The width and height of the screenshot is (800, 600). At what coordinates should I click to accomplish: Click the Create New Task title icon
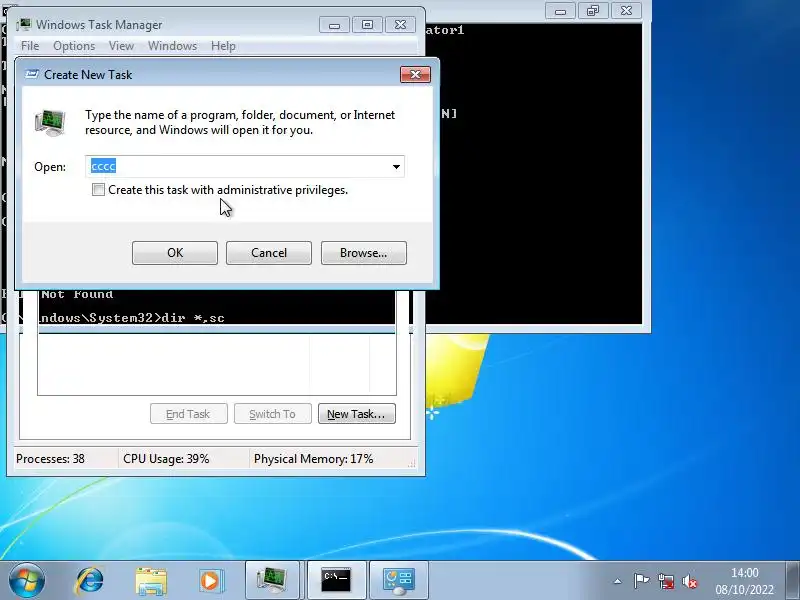pyautogui.click(x=32, y=74)
